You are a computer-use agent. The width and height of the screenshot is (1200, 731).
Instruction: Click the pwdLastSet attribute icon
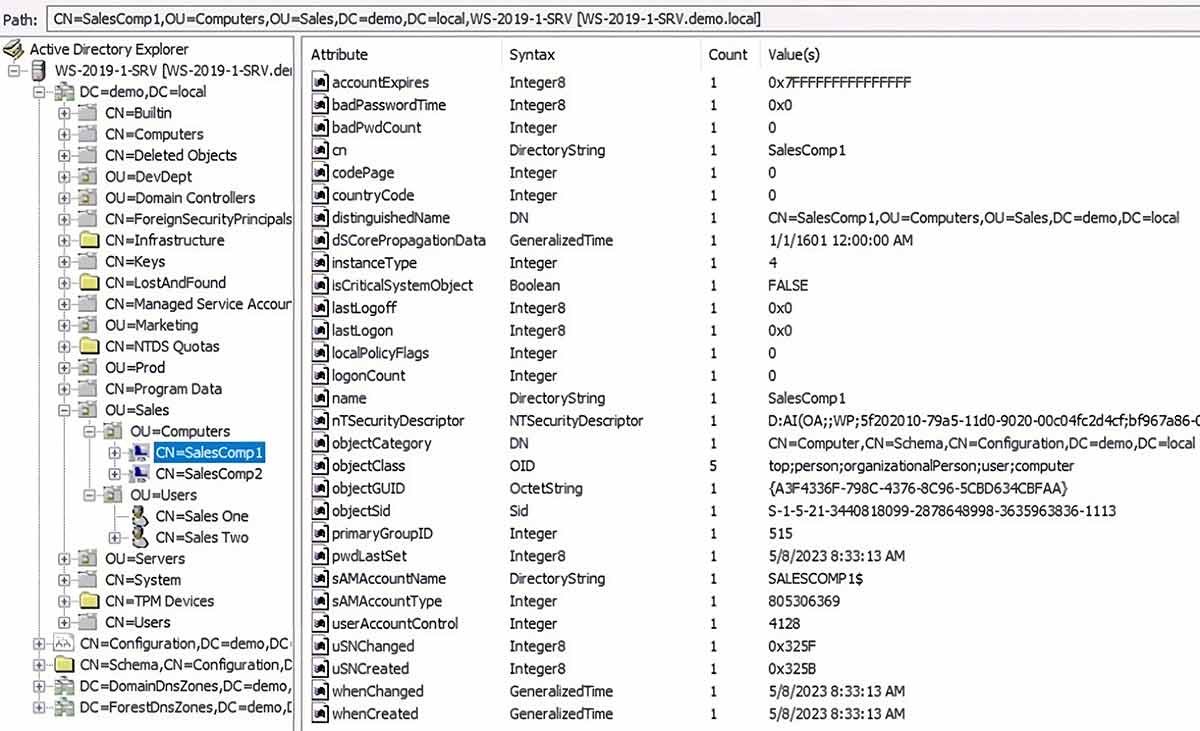(320, 556)
